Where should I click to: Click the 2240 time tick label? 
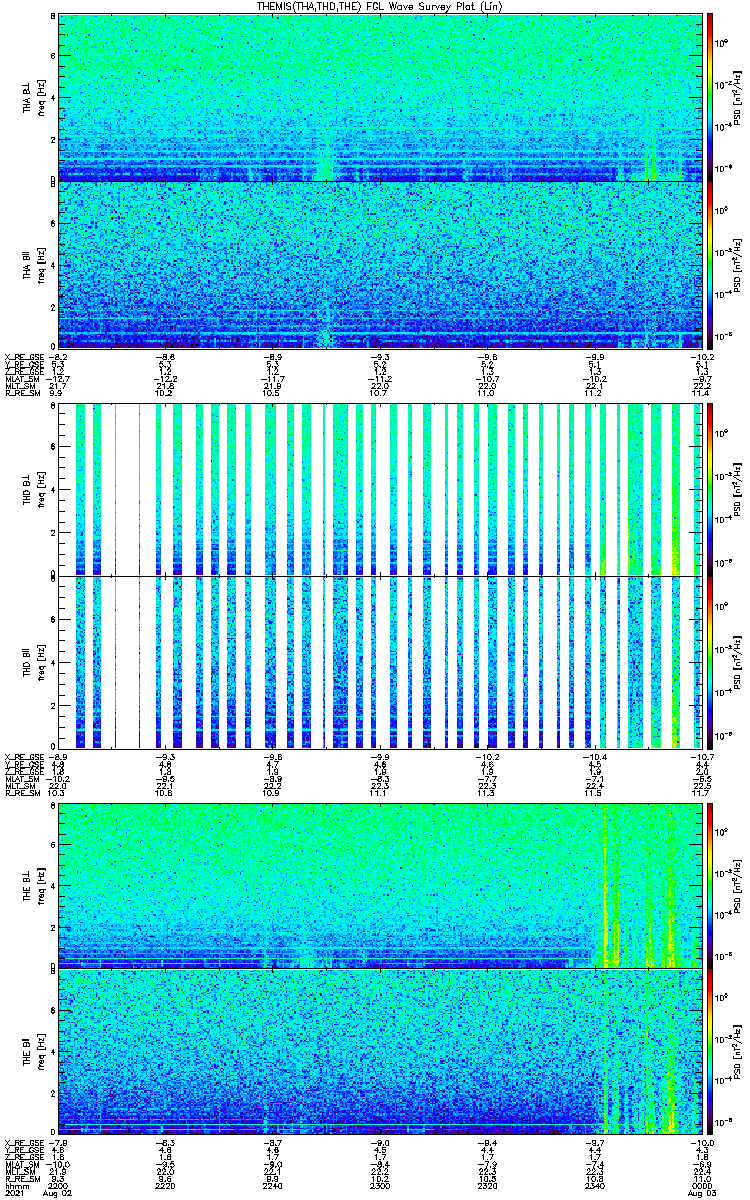[272, 1187]
